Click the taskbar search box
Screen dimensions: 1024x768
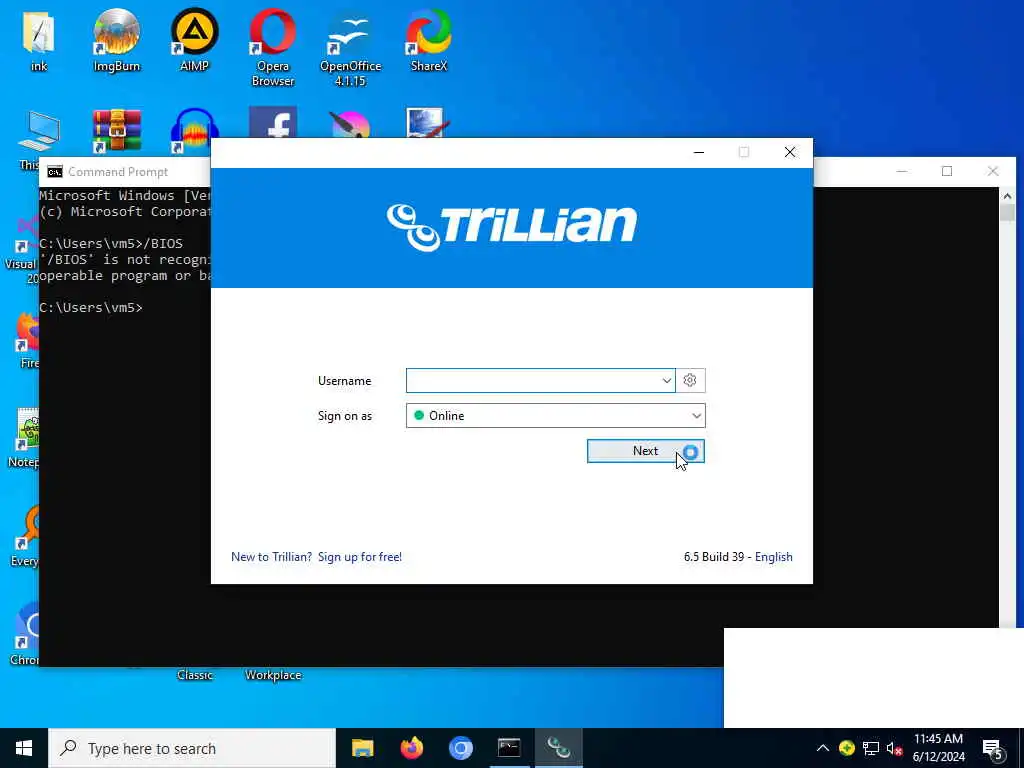[192, 748]
